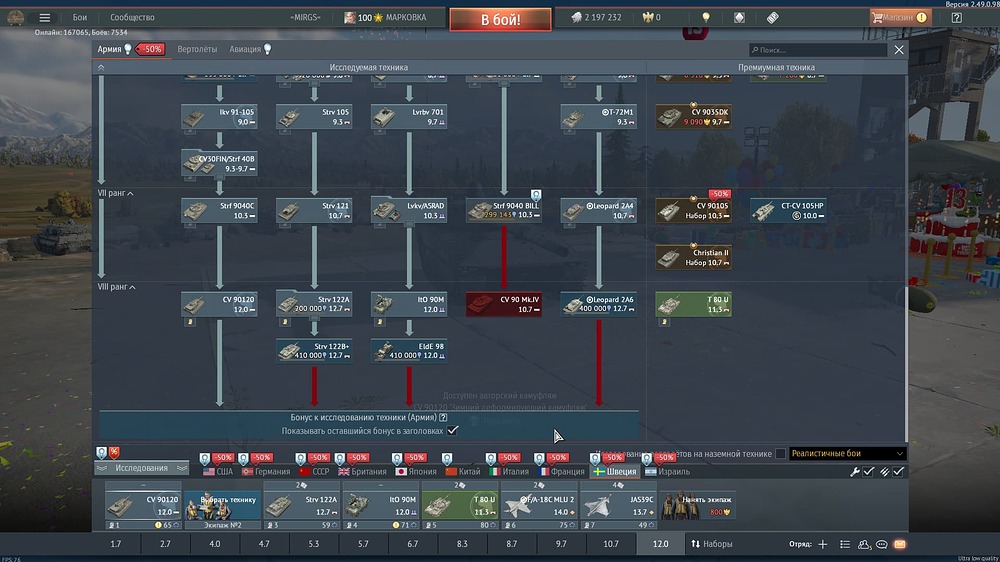Open the hamburger main menu

pyautogui.click(x=44, y=18)
